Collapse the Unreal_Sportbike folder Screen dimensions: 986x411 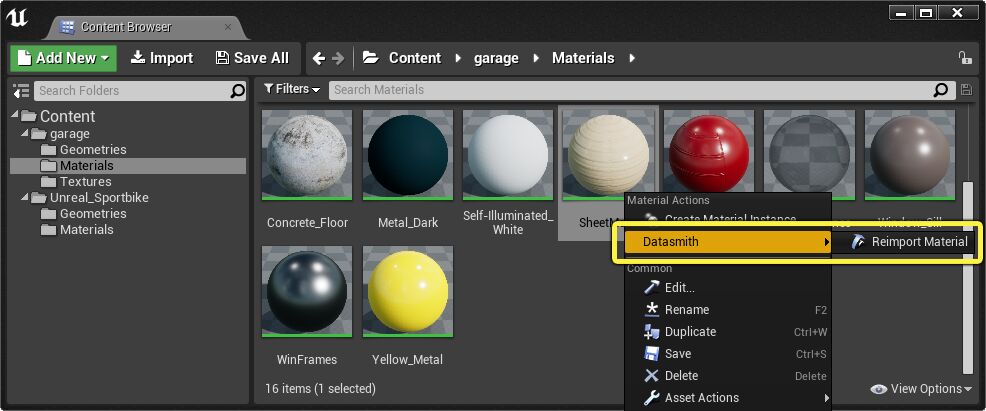[24, 197]
